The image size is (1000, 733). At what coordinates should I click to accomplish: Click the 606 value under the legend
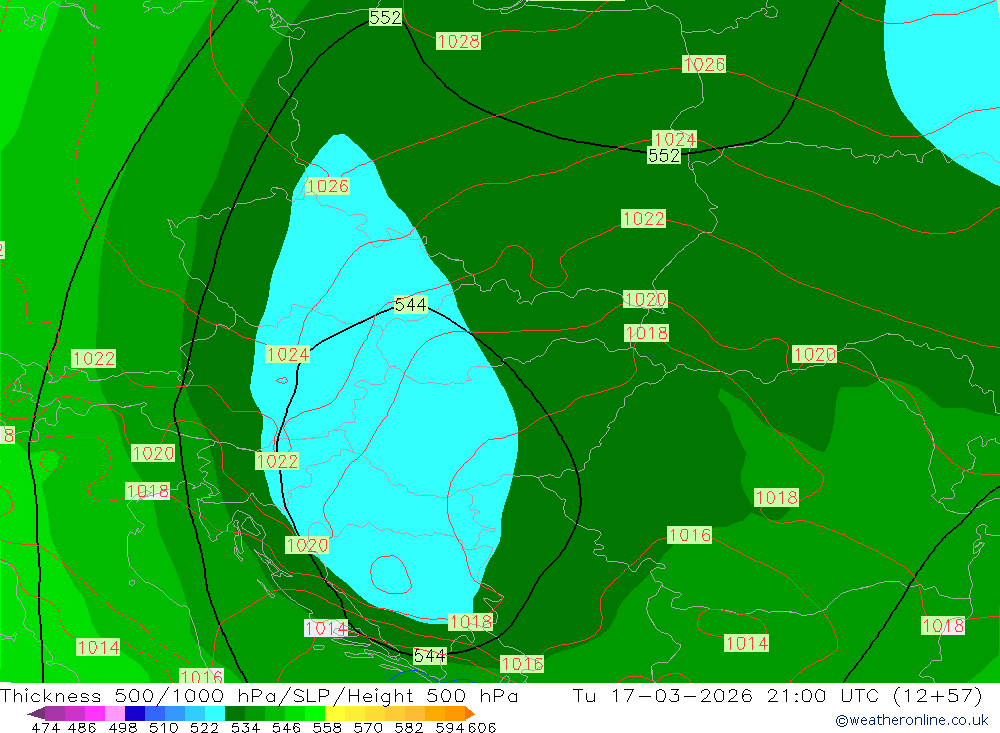coord(482,728)
